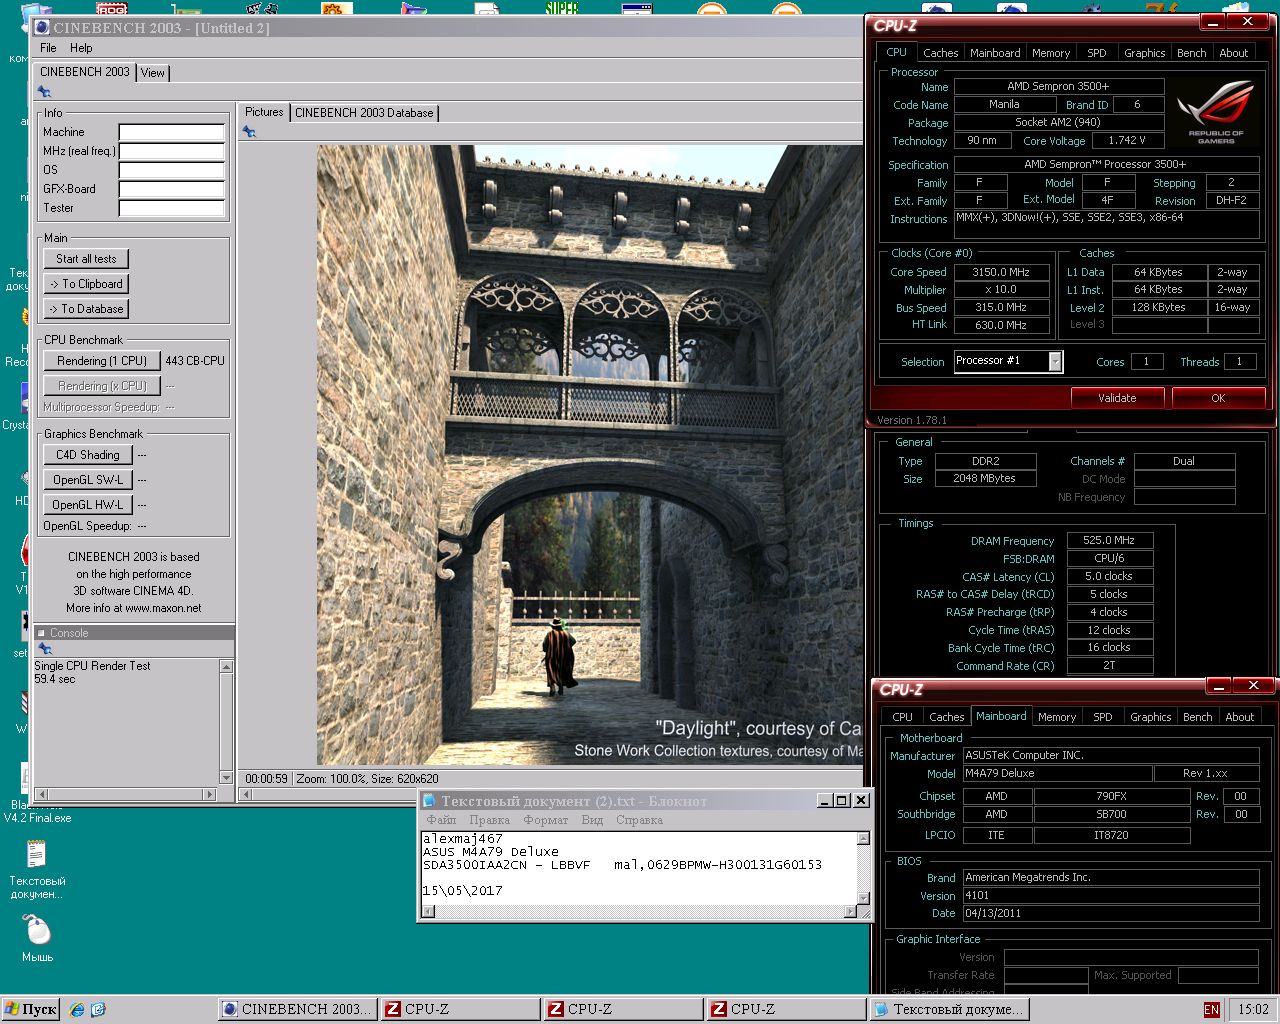Image resolution: width=1280 pixels, height=1024 pixels.
Task: Switch to CINEBENCH 2003 Database tab
Action: click(364, 113)
